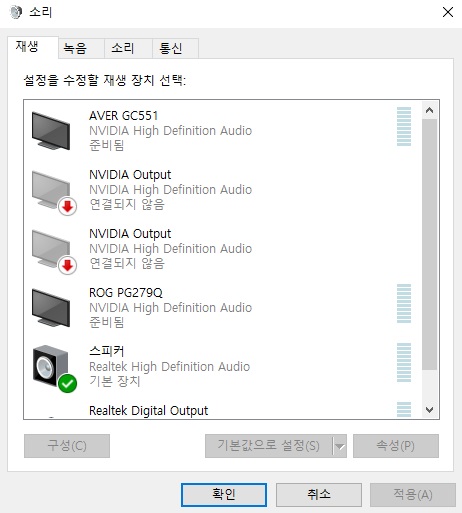Click the 속성(P) button
This screenshot has width=462, height=513.
[396, 446]
